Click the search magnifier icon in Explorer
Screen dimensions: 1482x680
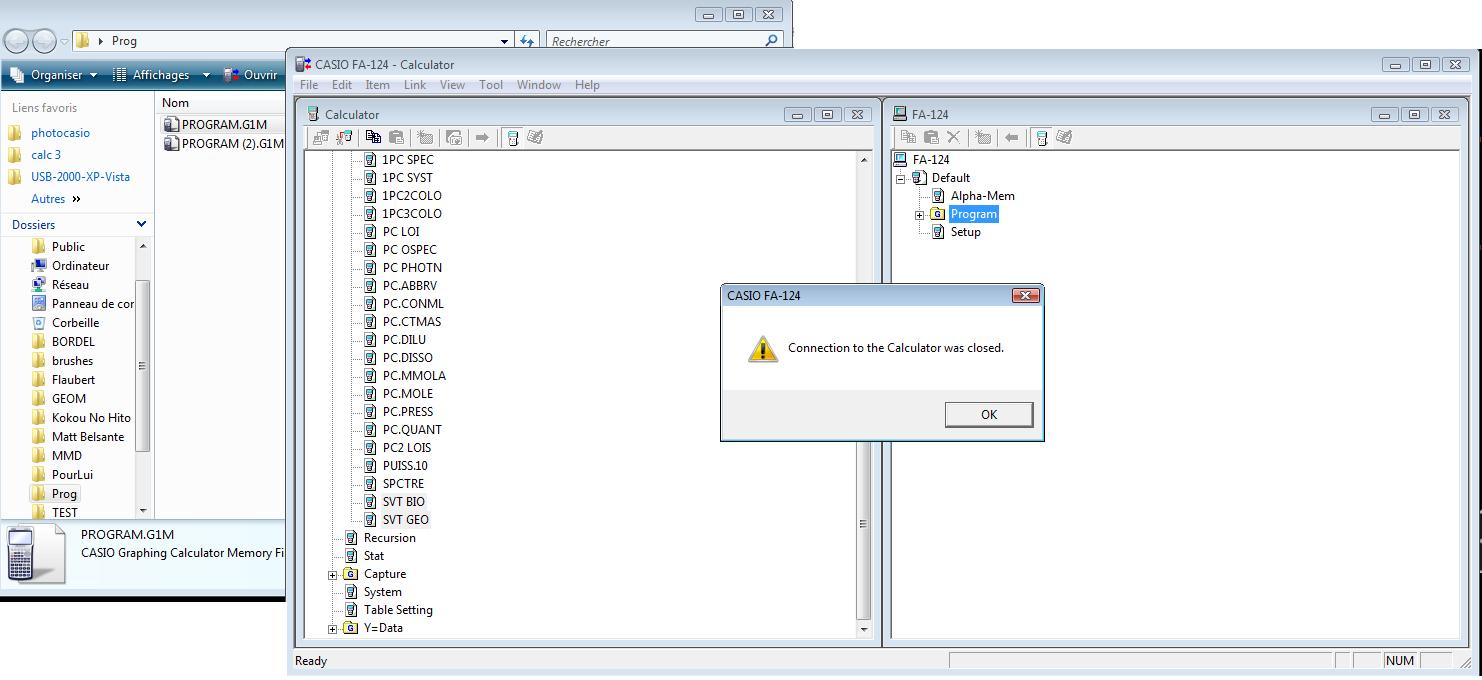[771, 41]
